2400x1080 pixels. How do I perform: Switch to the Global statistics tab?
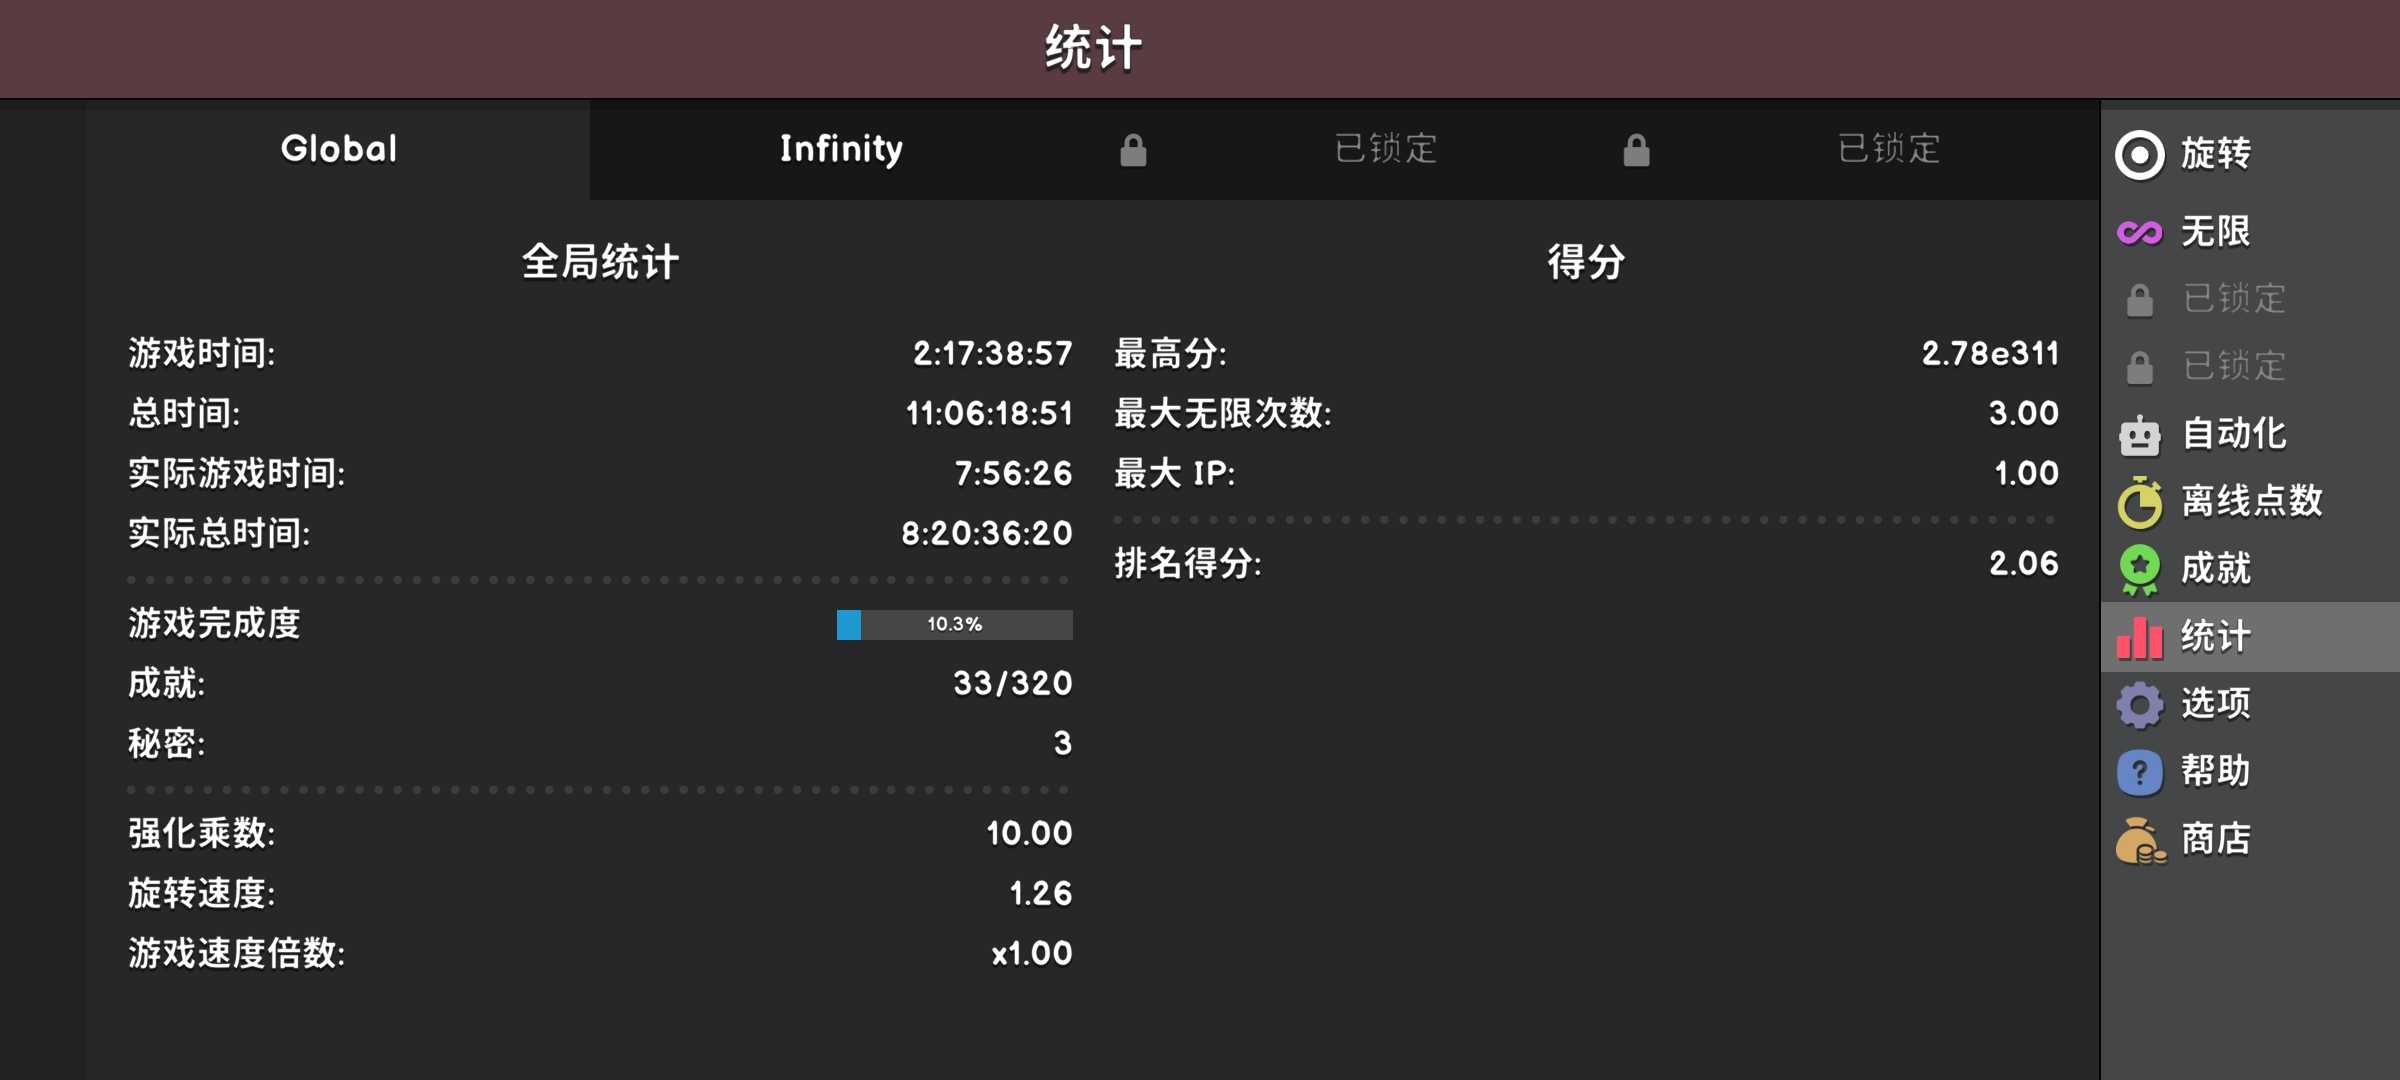click(339, 149)
